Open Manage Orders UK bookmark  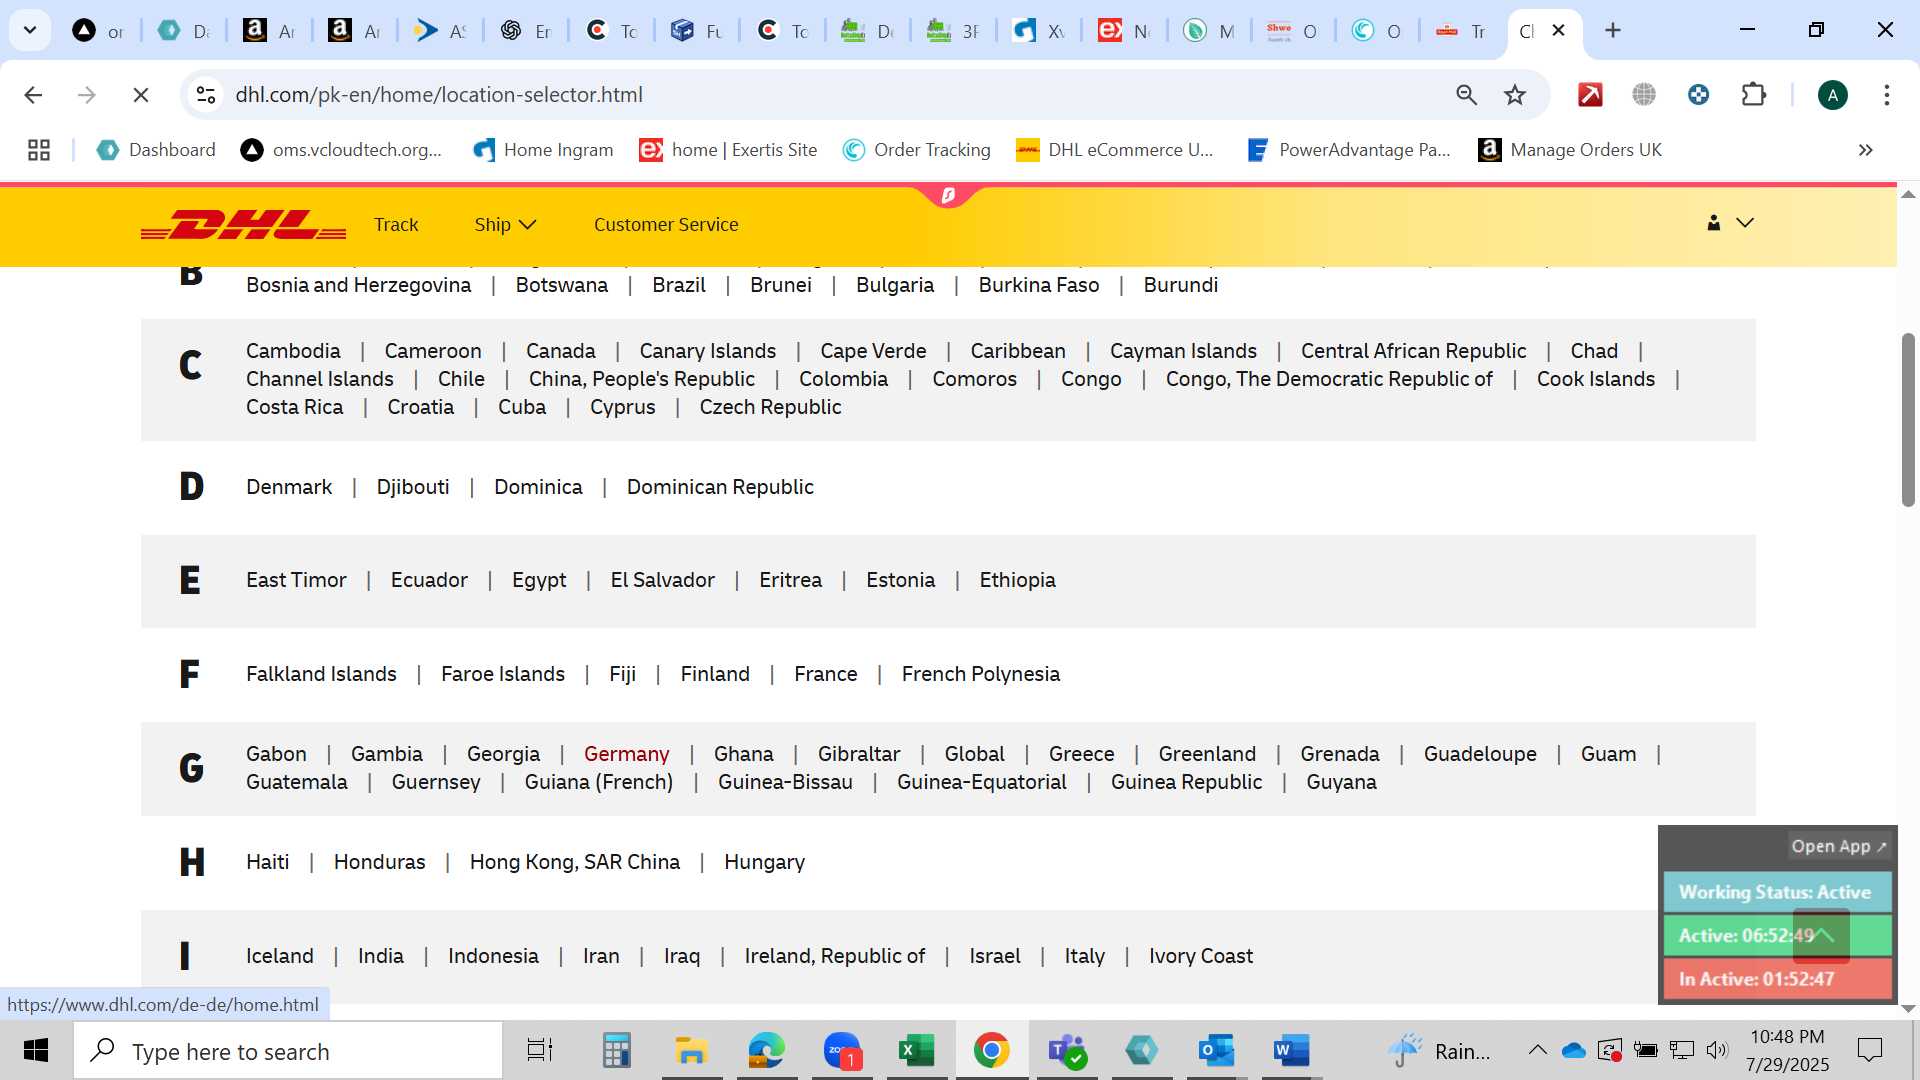point(1570,150)
